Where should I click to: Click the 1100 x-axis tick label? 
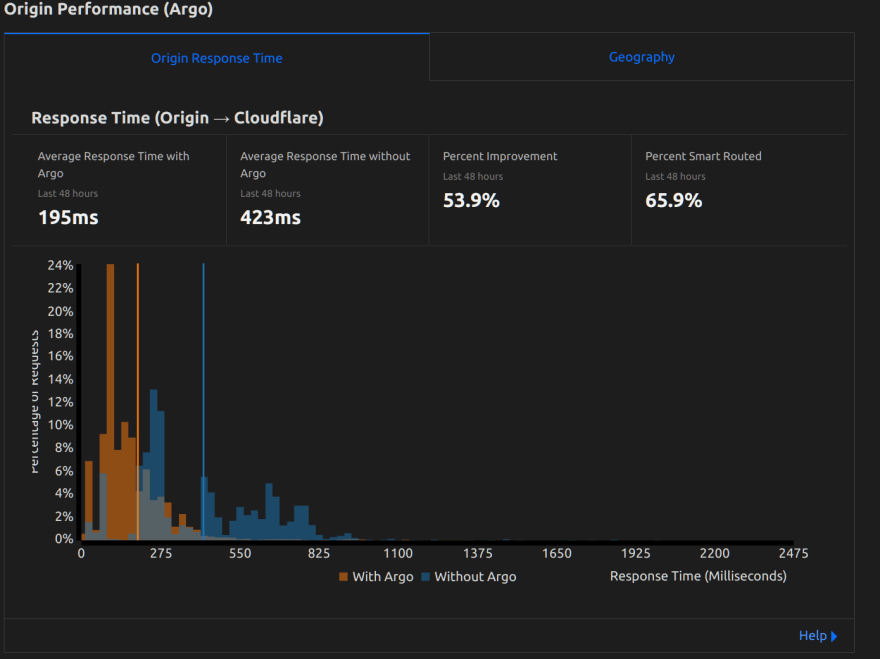pyautogui.click(x=398, y=553)
